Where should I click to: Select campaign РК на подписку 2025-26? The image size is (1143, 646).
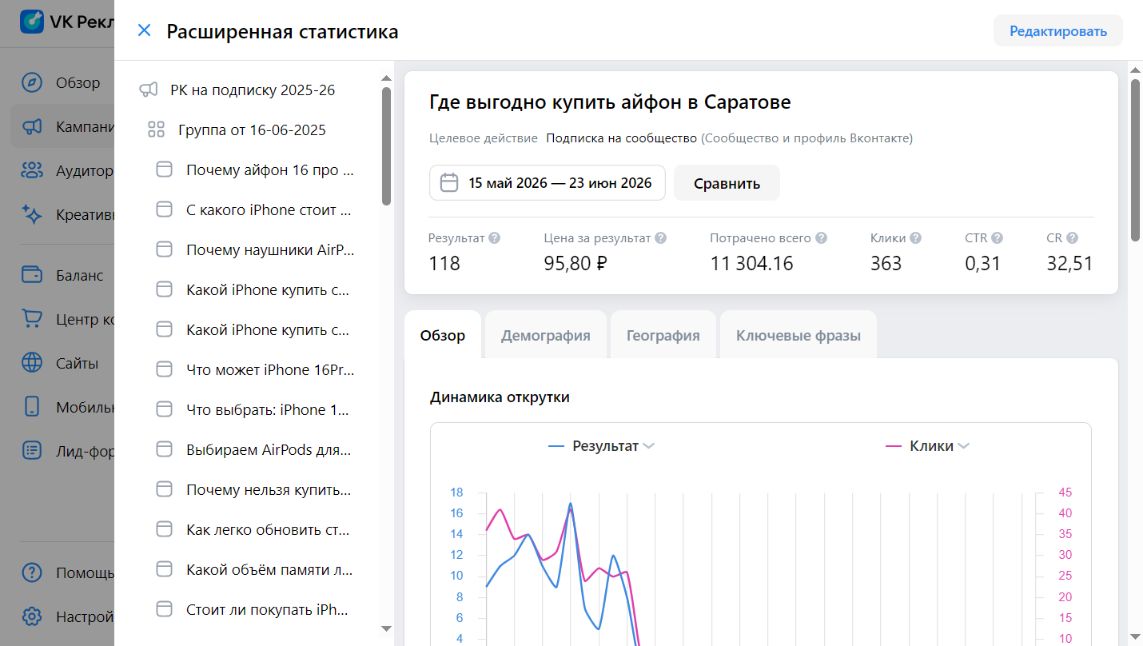(x=252, y=90)
